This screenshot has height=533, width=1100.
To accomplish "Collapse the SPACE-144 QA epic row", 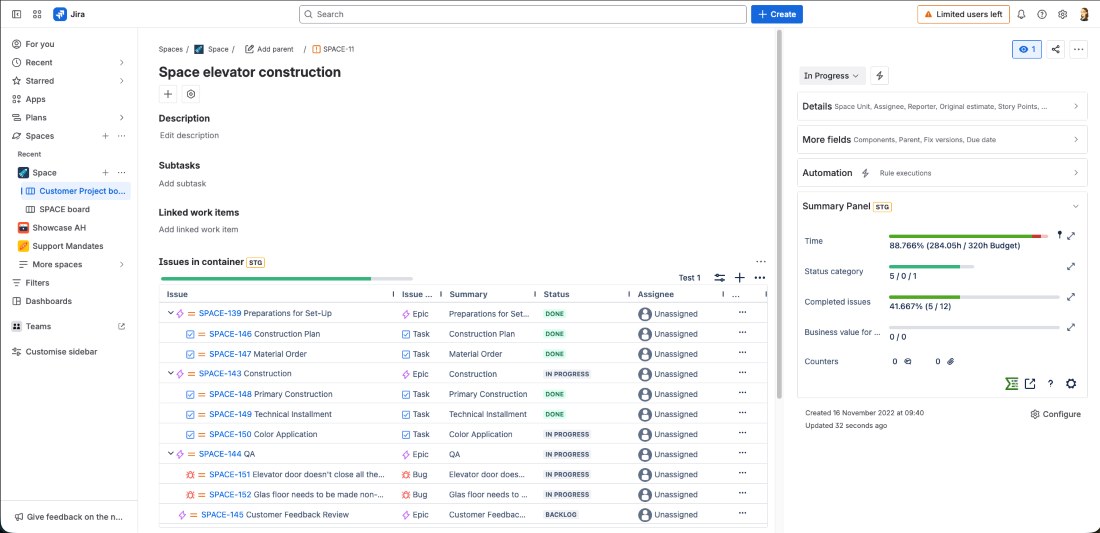I will click(170, 454).
